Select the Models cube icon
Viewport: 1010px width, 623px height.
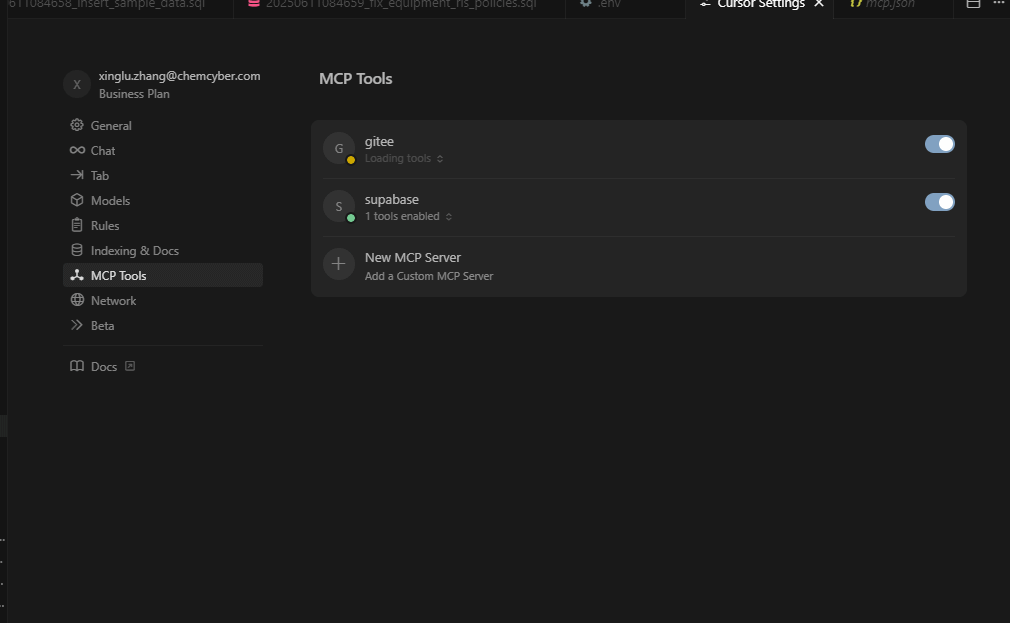[77, 200]
